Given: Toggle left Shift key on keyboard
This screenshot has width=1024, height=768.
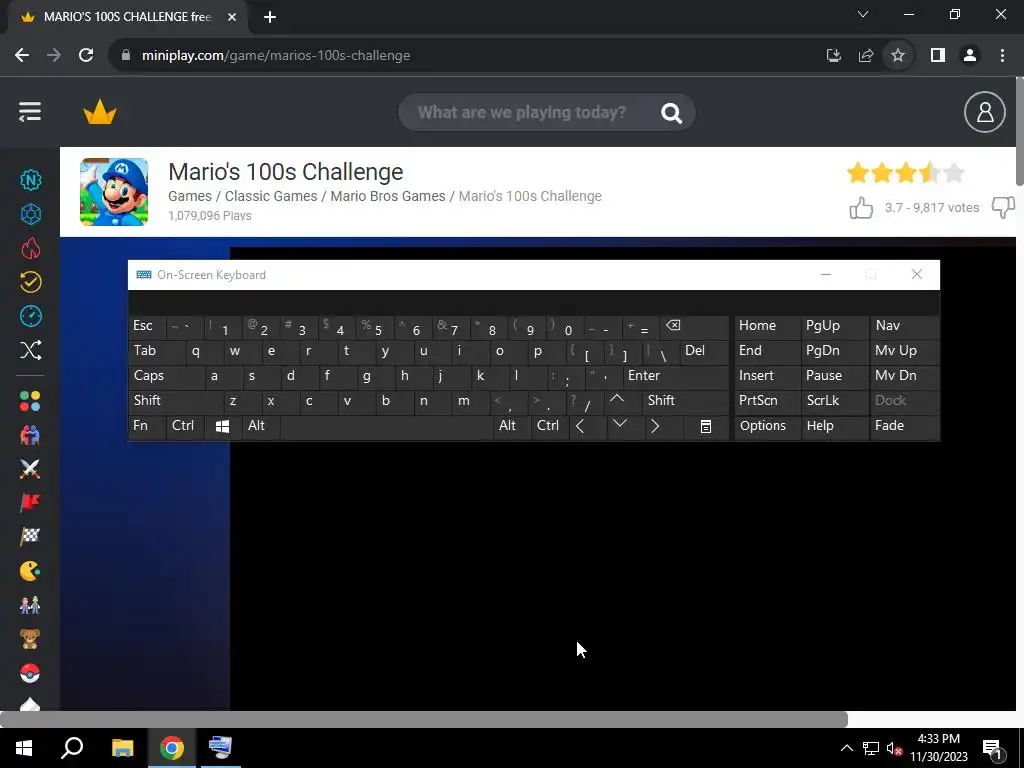Looking at the screenshot, I should (x=175, y=401).
